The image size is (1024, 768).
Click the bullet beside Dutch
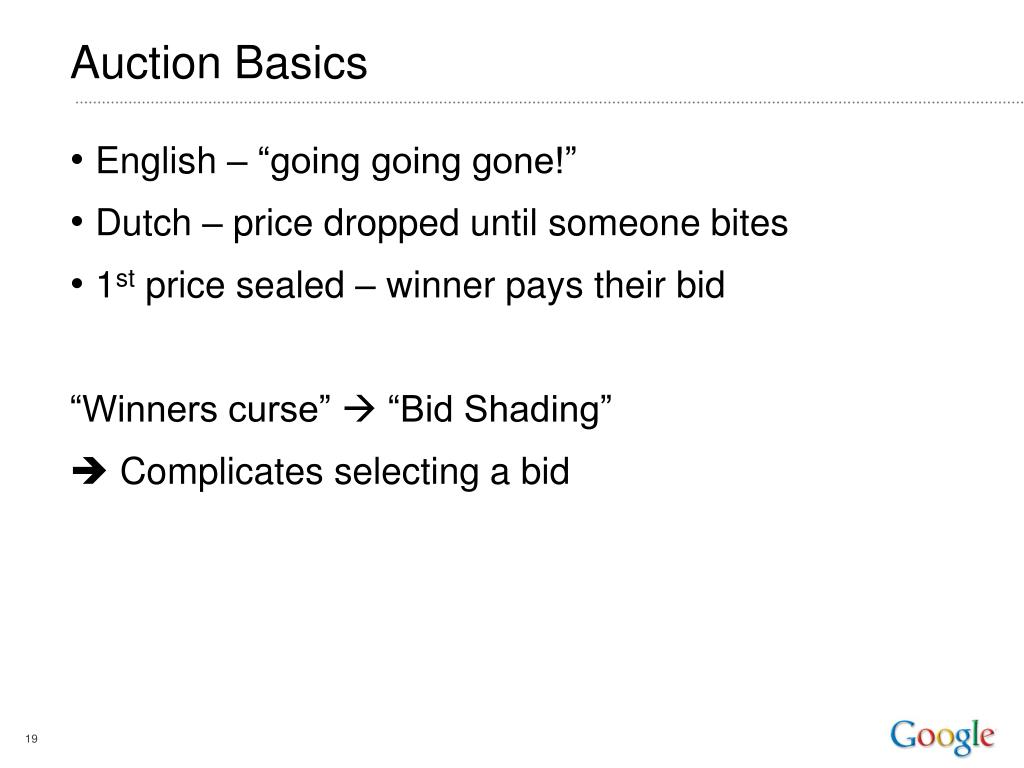[x=77, y=222]
